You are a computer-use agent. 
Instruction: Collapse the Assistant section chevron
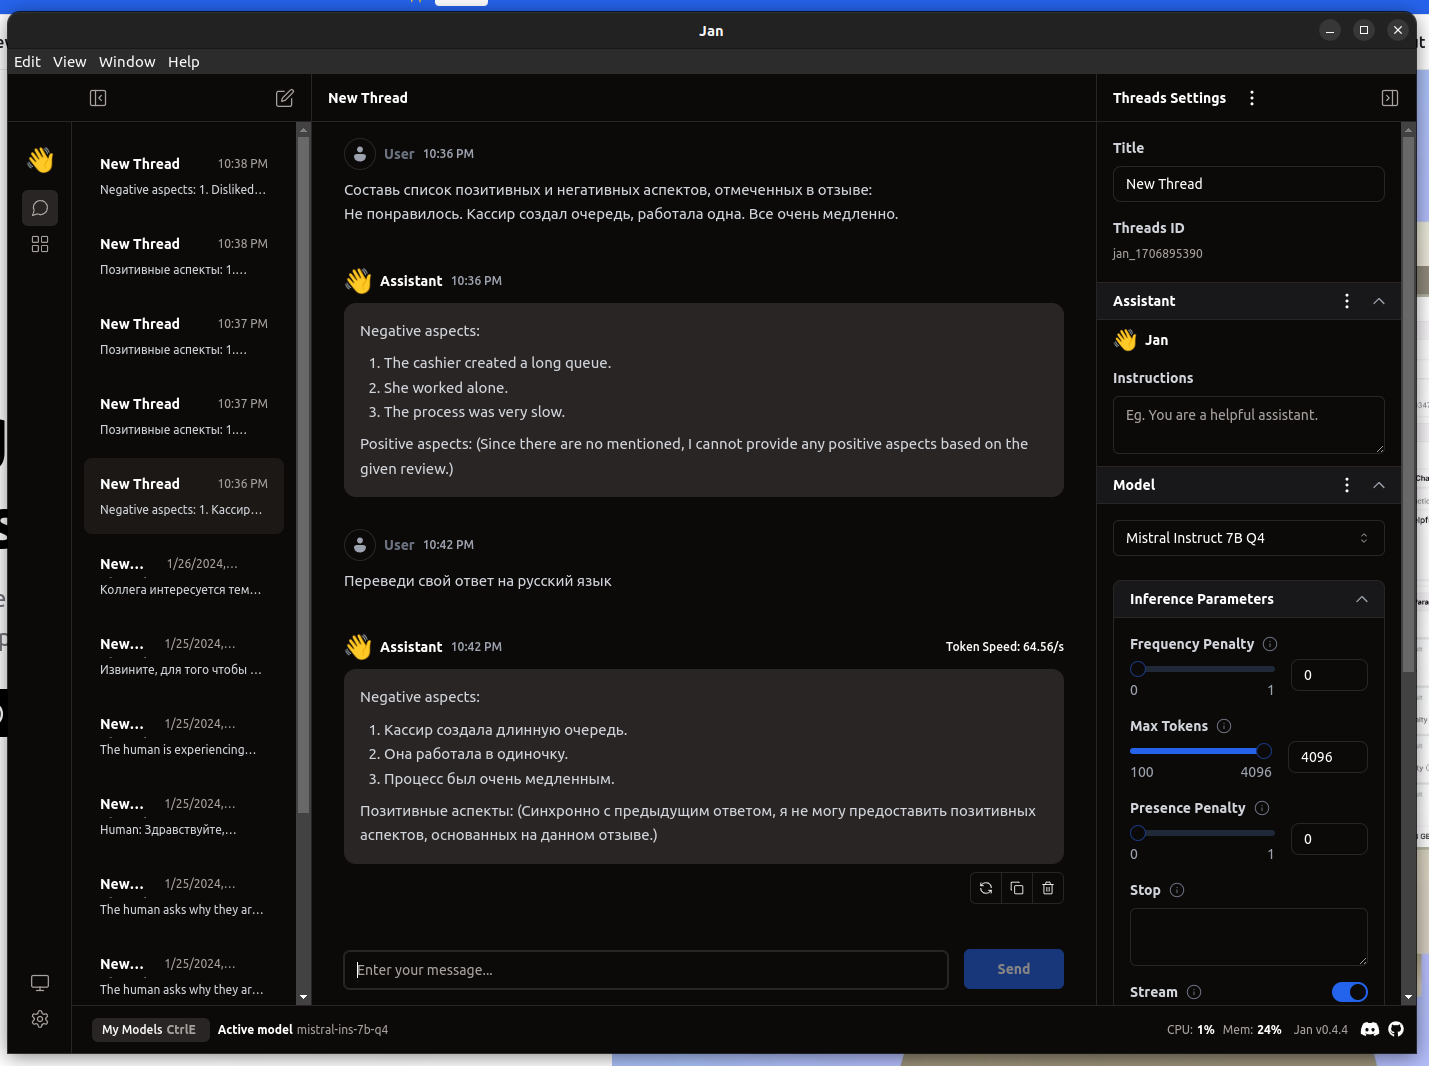coord(1379,301)
